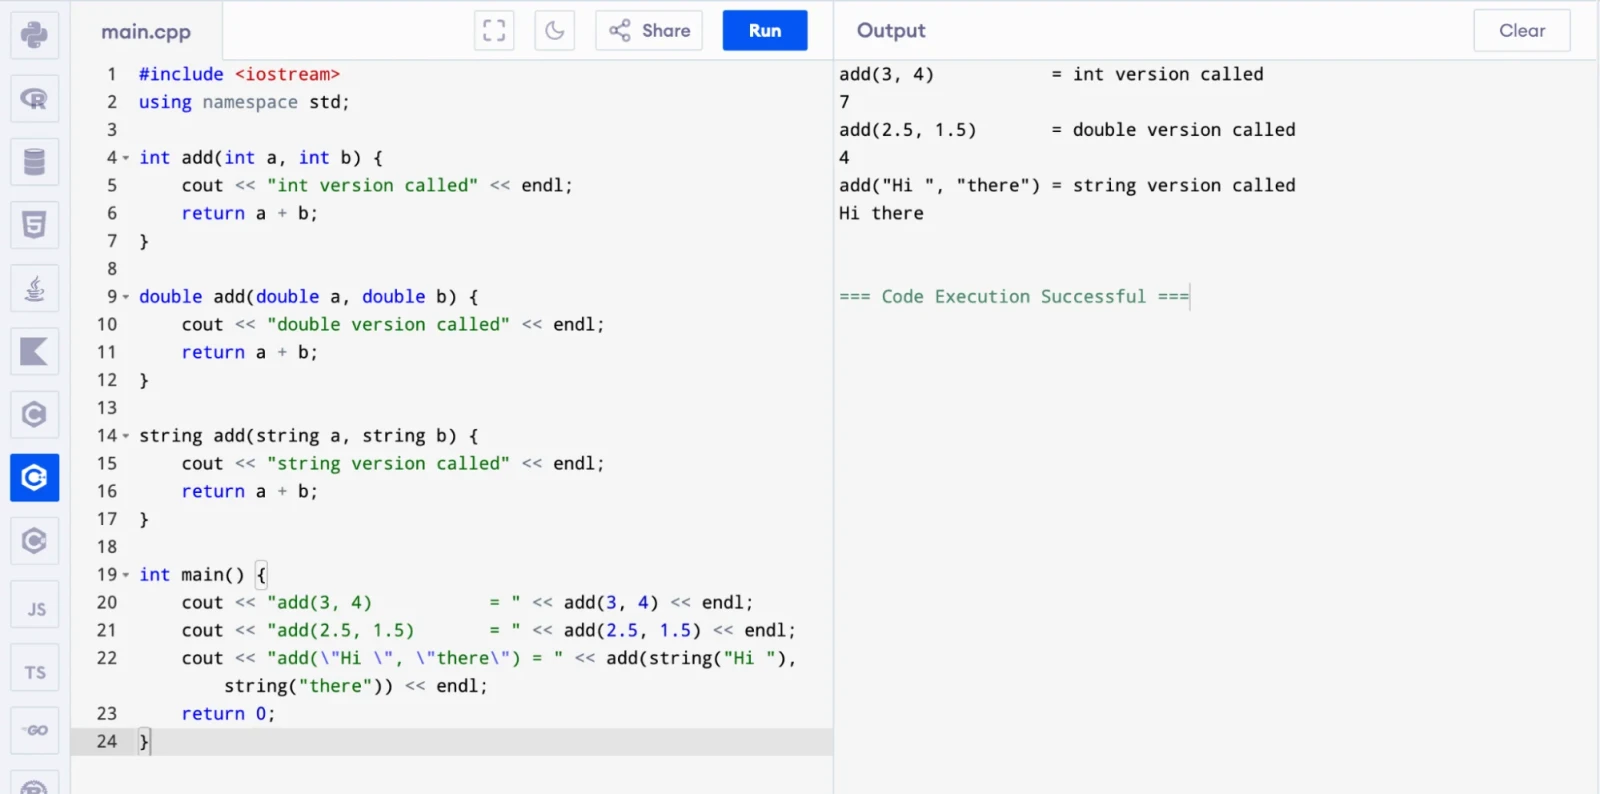Click the Output panel heading

point(891,30)
